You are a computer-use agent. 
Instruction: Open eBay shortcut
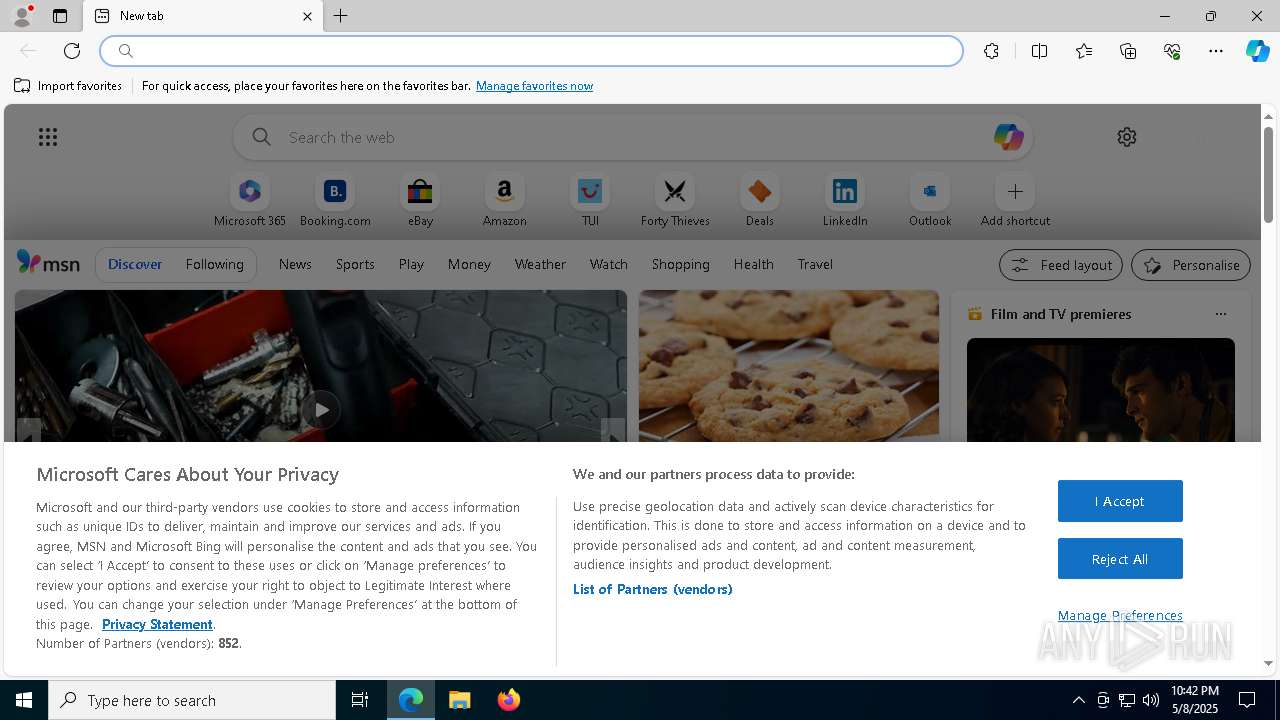pos(420,201)
